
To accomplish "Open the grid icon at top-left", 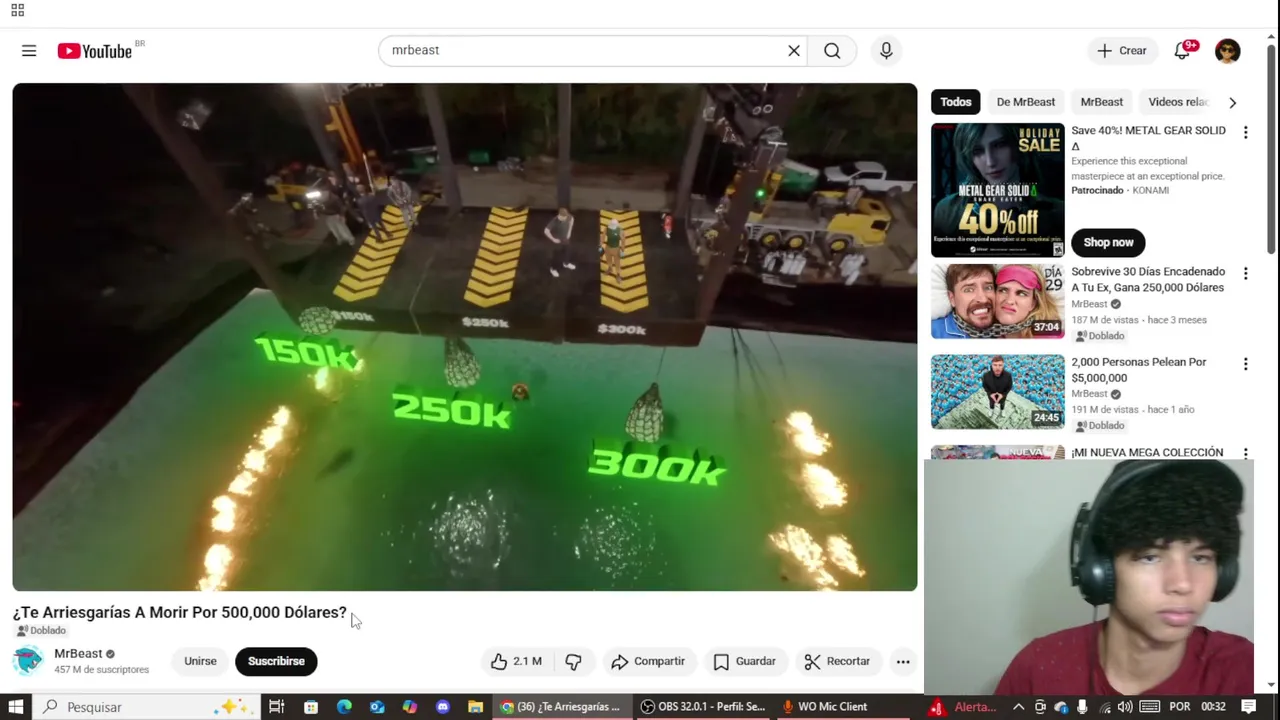I will 17,10.
